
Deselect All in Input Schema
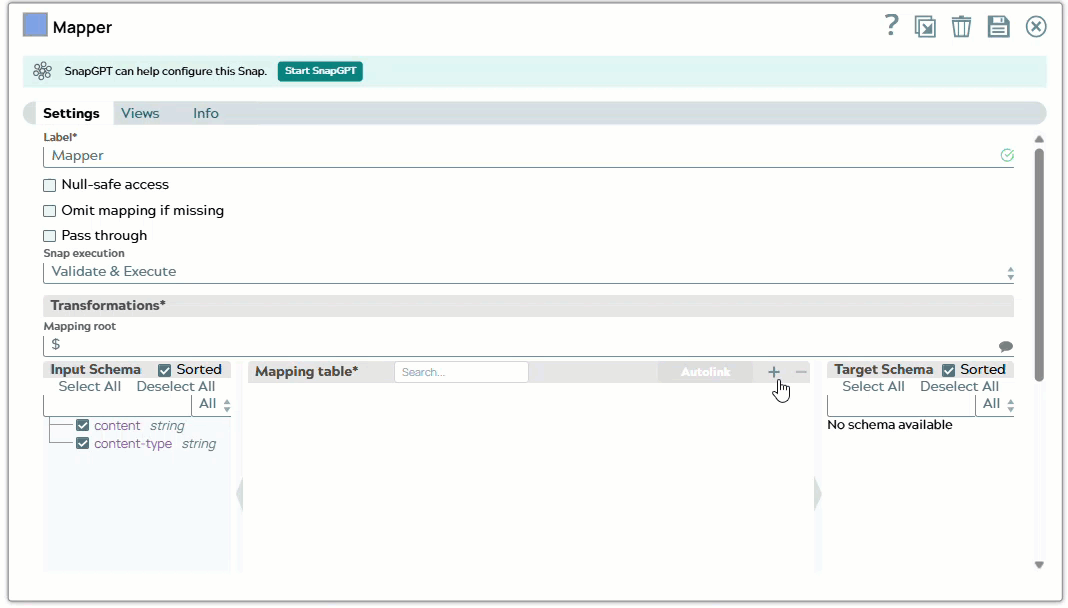pyautogui.click(x=176, y=387)
